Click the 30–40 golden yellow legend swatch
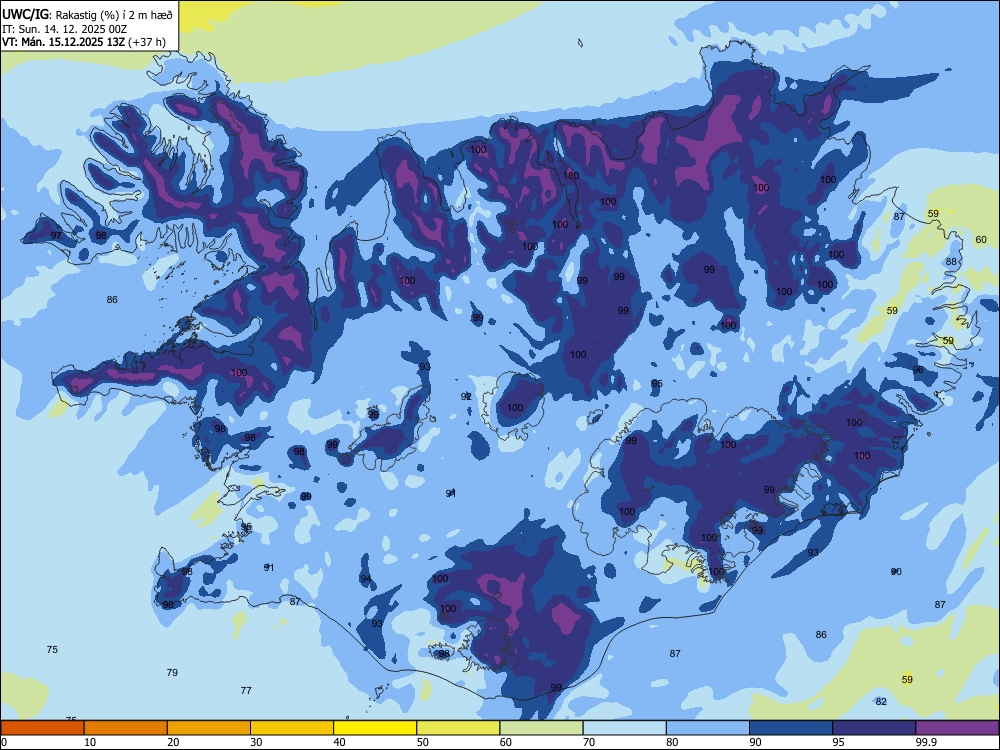1000x750 pixels. (292, 728)
